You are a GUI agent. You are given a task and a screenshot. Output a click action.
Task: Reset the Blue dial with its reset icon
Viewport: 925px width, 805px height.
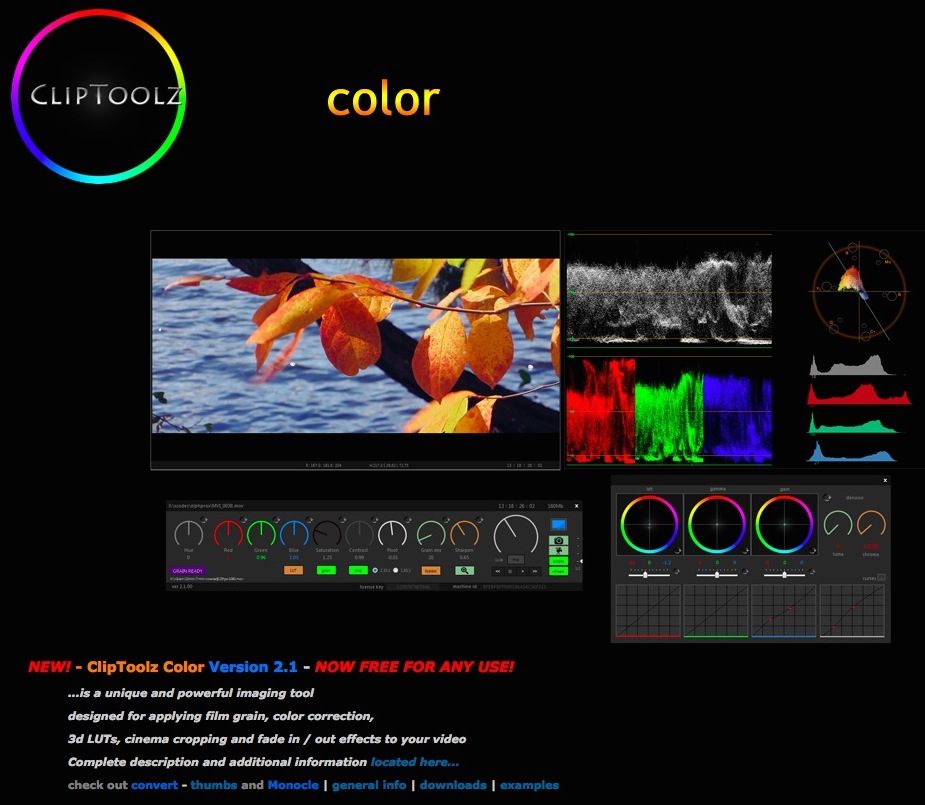click(309, 520)
